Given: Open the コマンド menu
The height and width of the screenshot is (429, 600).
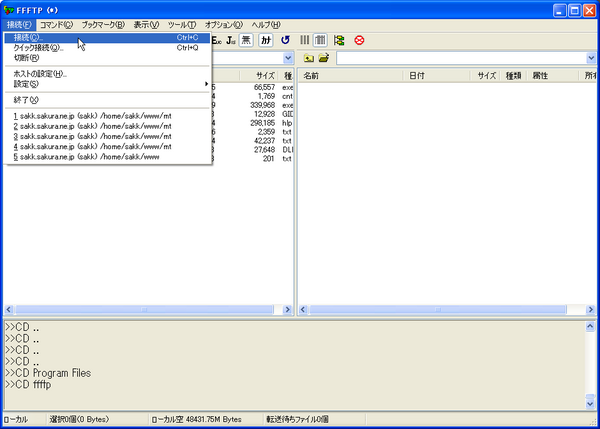Looking at the screenshot, I should (x=56, y=25).
